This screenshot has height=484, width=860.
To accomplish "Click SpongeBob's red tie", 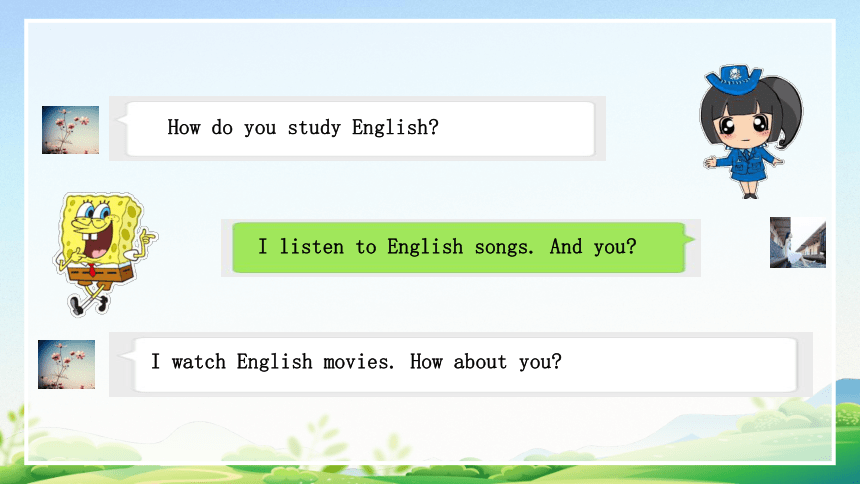I will (92, 269).
